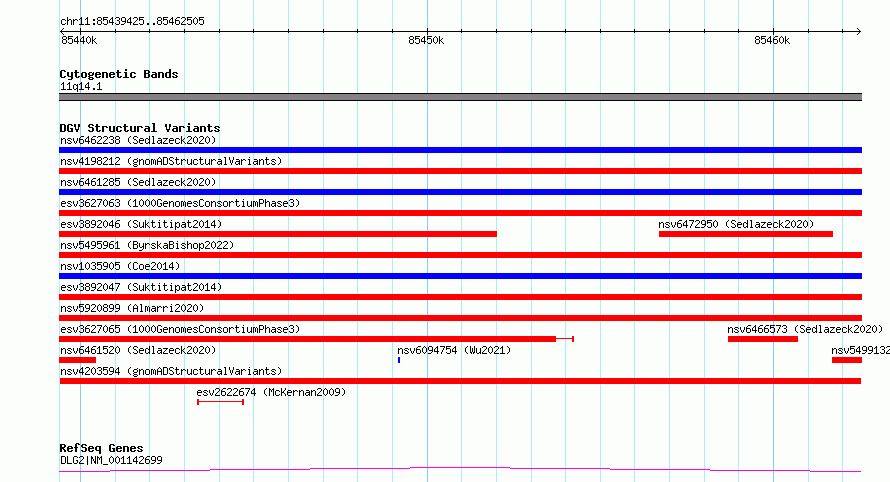Viewport: 890px width, 482px height.
Task: Open esv2622674 (McKernan2009) label
Action: [x=271, y=392]
